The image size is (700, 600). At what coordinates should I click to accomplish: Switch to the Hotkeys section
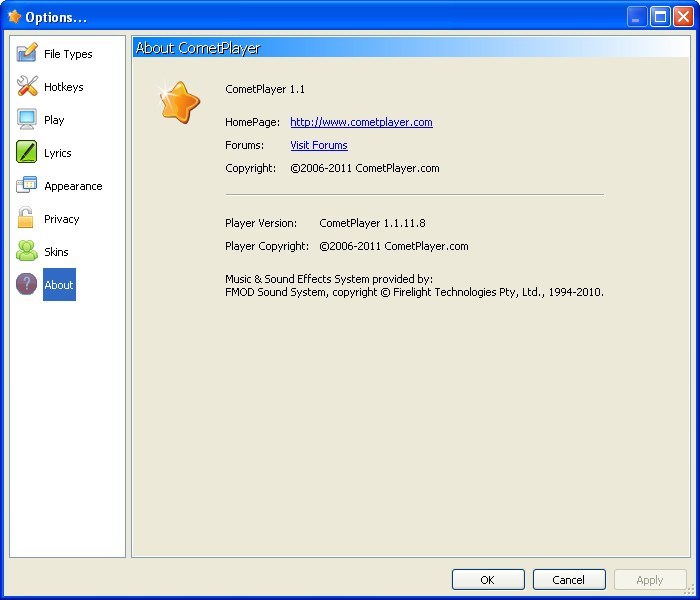(x=63, y=87)
